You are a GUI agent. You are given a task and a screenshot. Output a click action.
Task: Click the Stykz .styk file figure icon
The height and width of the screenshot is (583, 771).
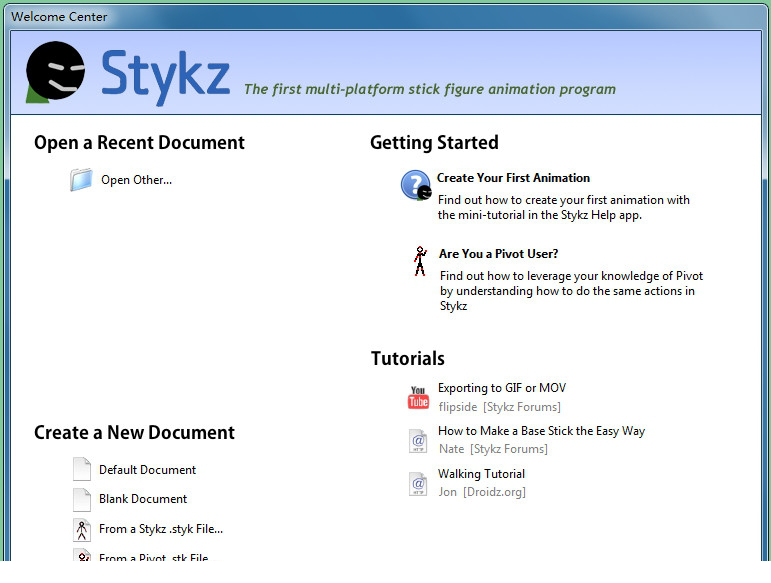tap(82, 530)
